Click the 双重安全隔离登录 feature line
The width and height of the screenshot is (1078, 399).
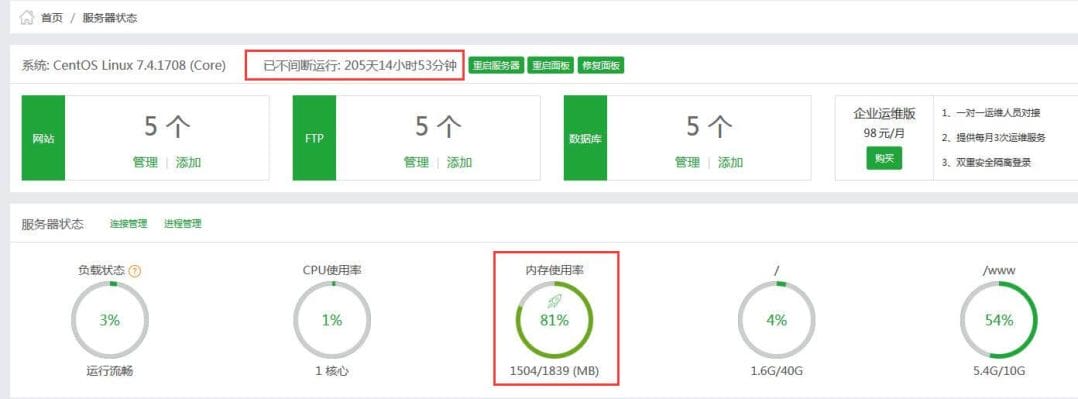click(987, 162)
